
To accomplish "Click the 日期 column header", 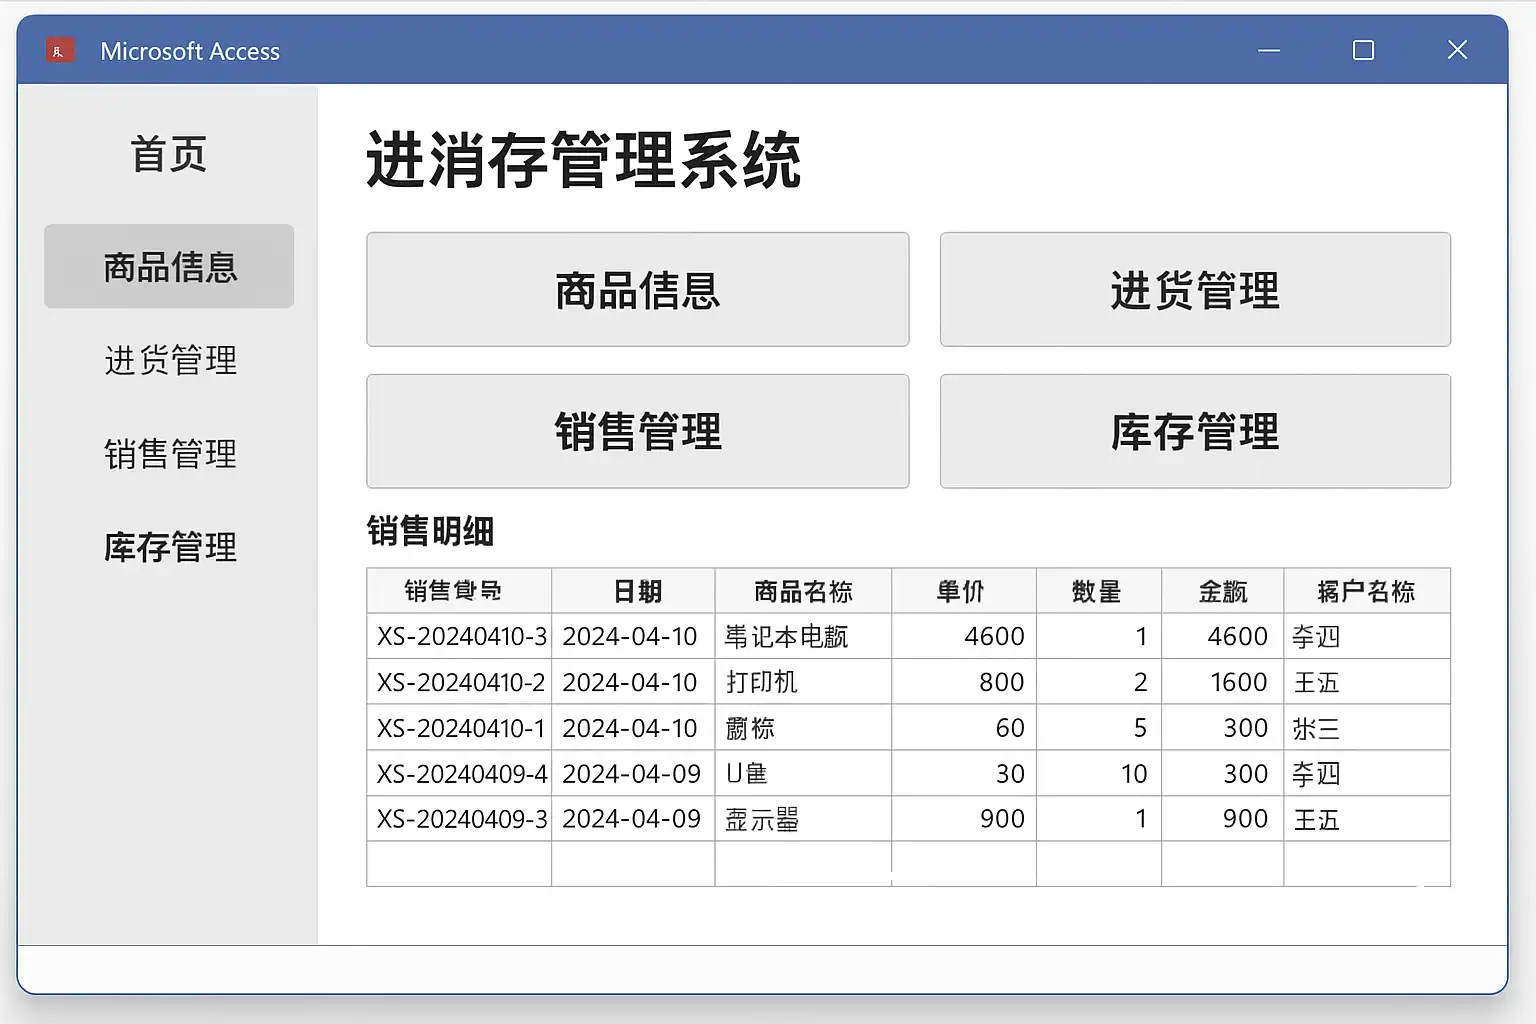I will click(x=633, y=591).
